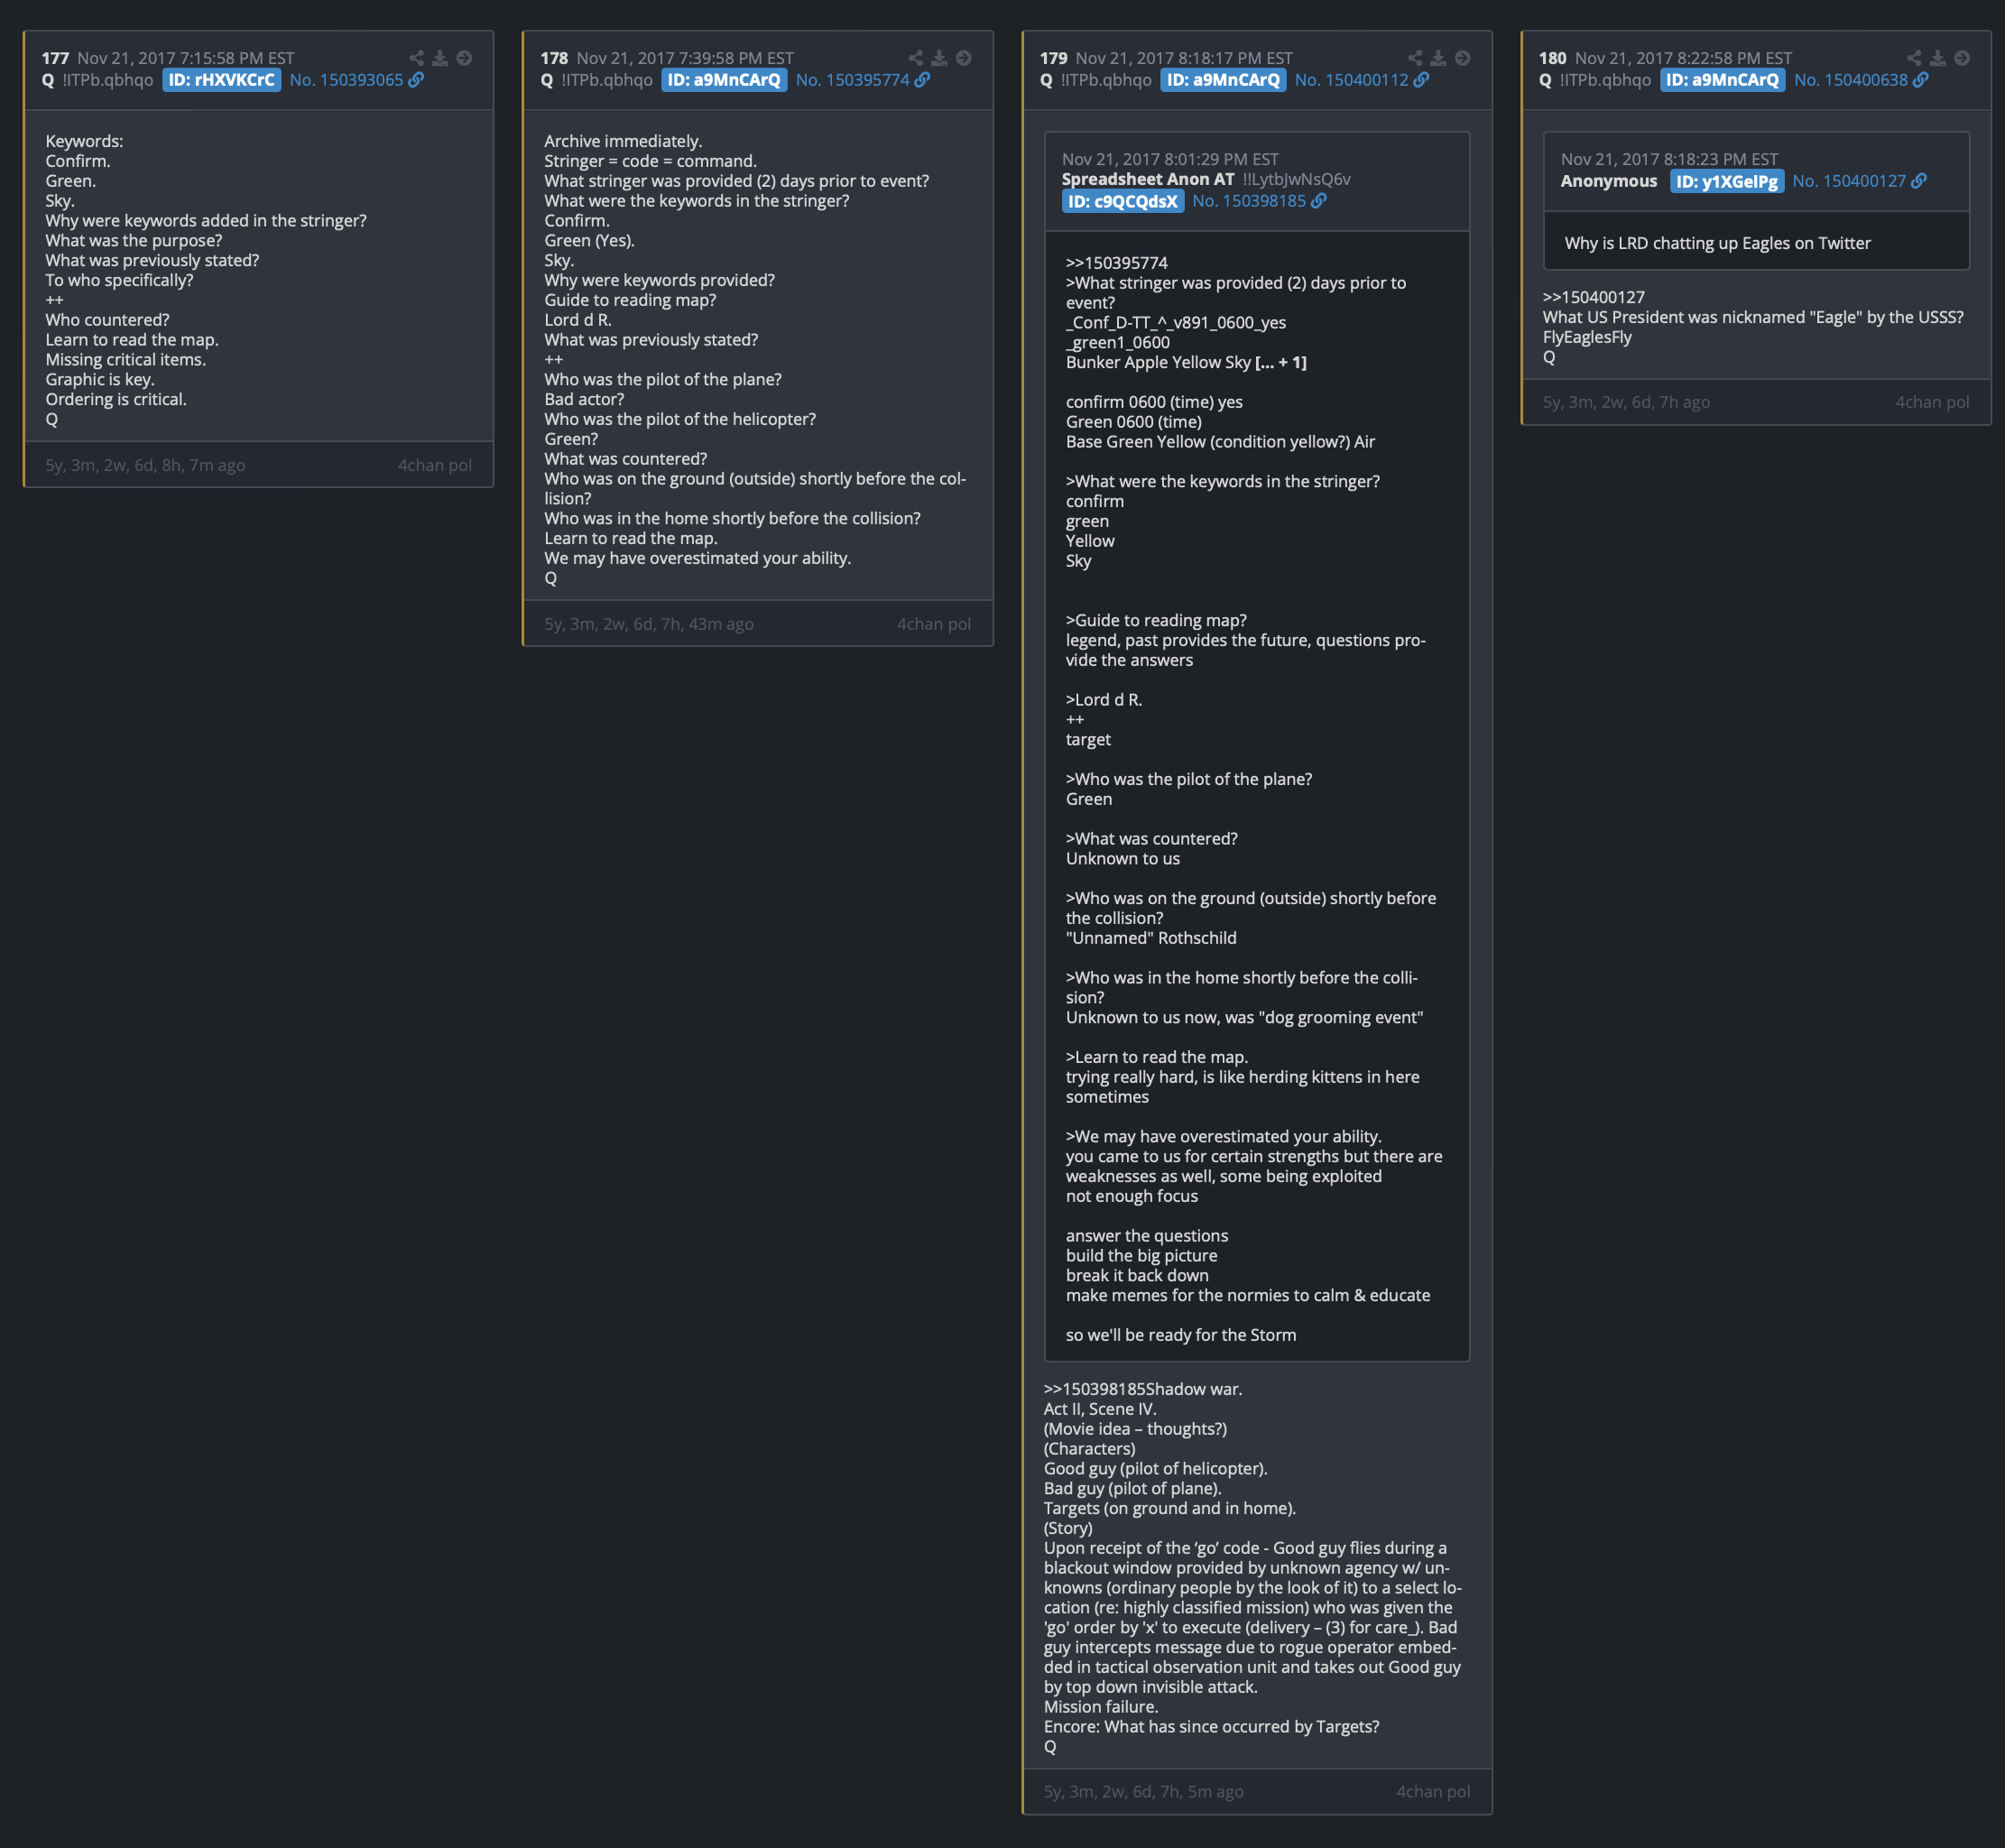The width and height of the screenshot is (2005, 1848).
Task: Click post number 180
Action: pos(1552,58)
